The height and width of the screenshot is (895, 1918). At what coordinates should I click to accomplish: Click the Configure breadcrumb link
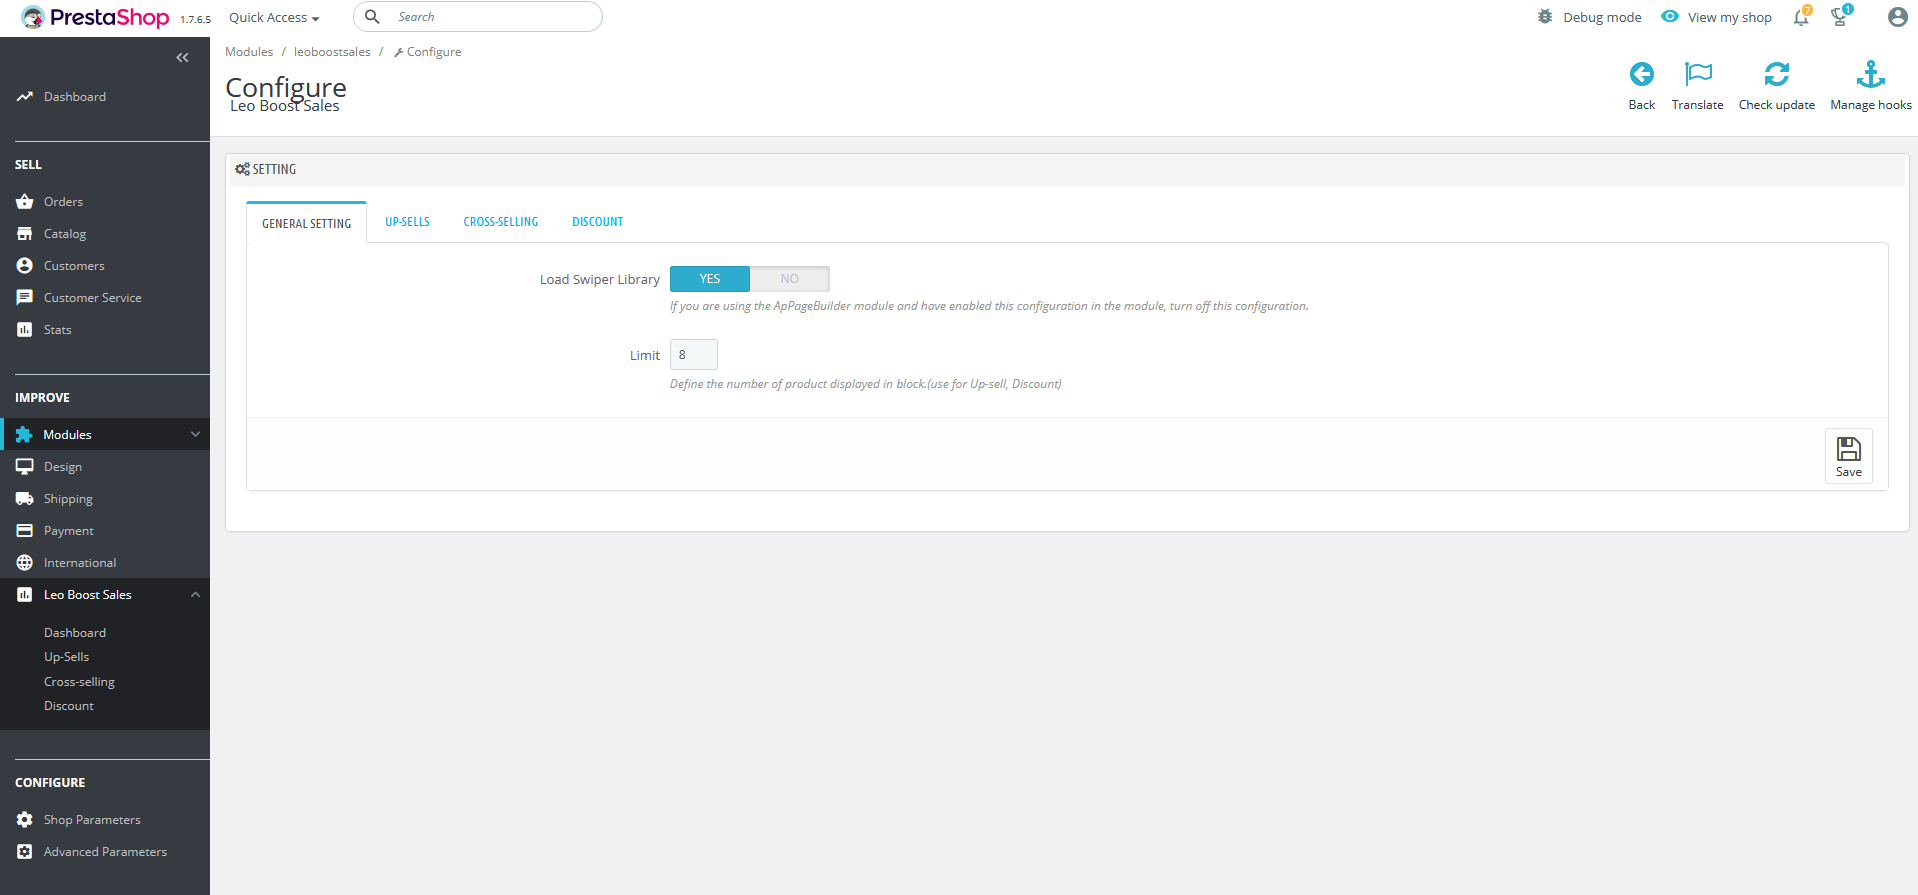click(x=428, y=52)
